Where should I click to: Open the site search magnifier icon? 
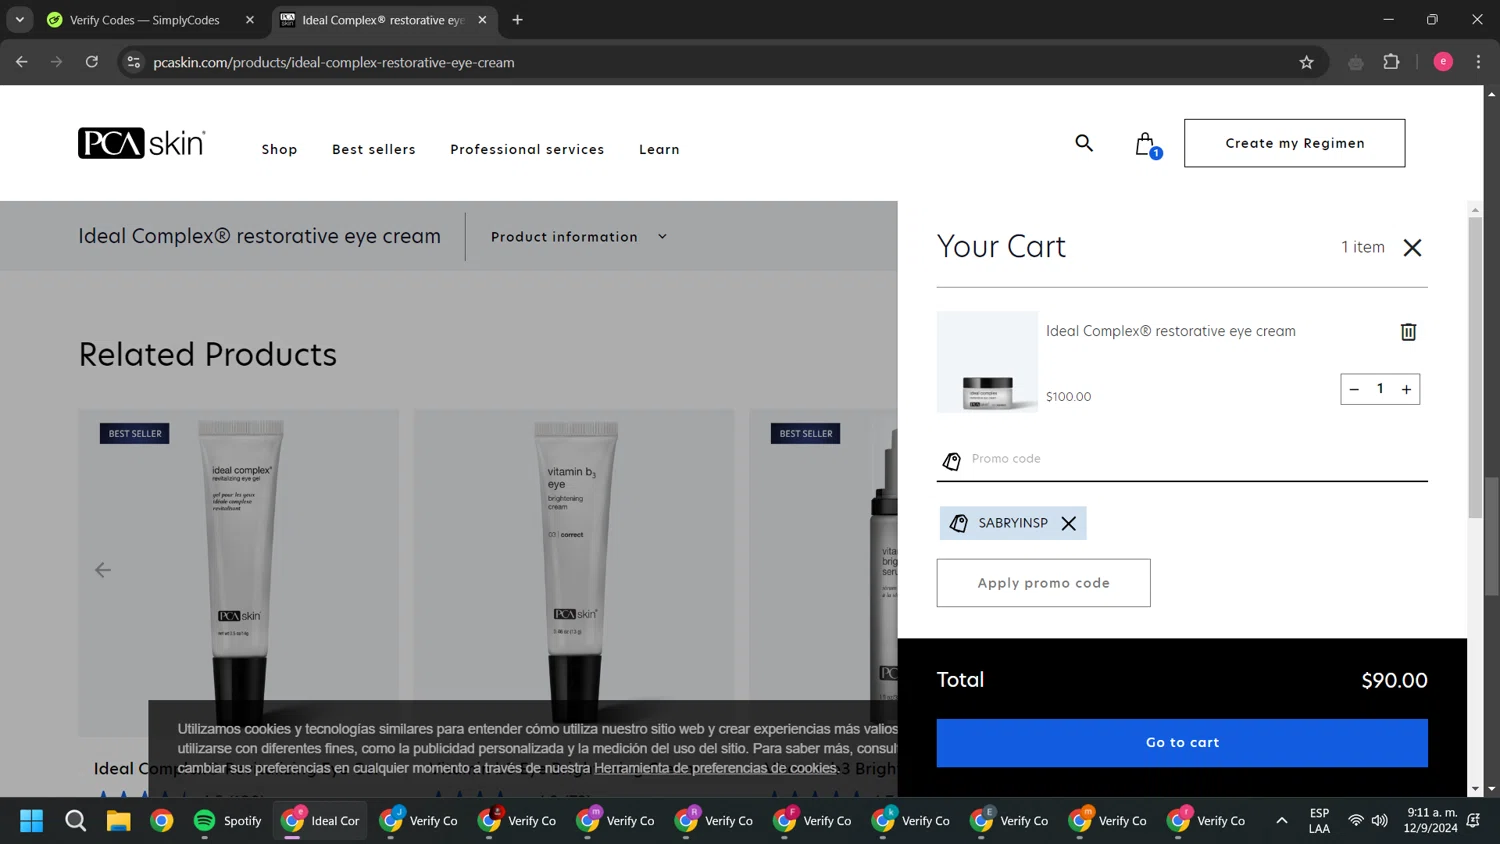click(1084, 143)
